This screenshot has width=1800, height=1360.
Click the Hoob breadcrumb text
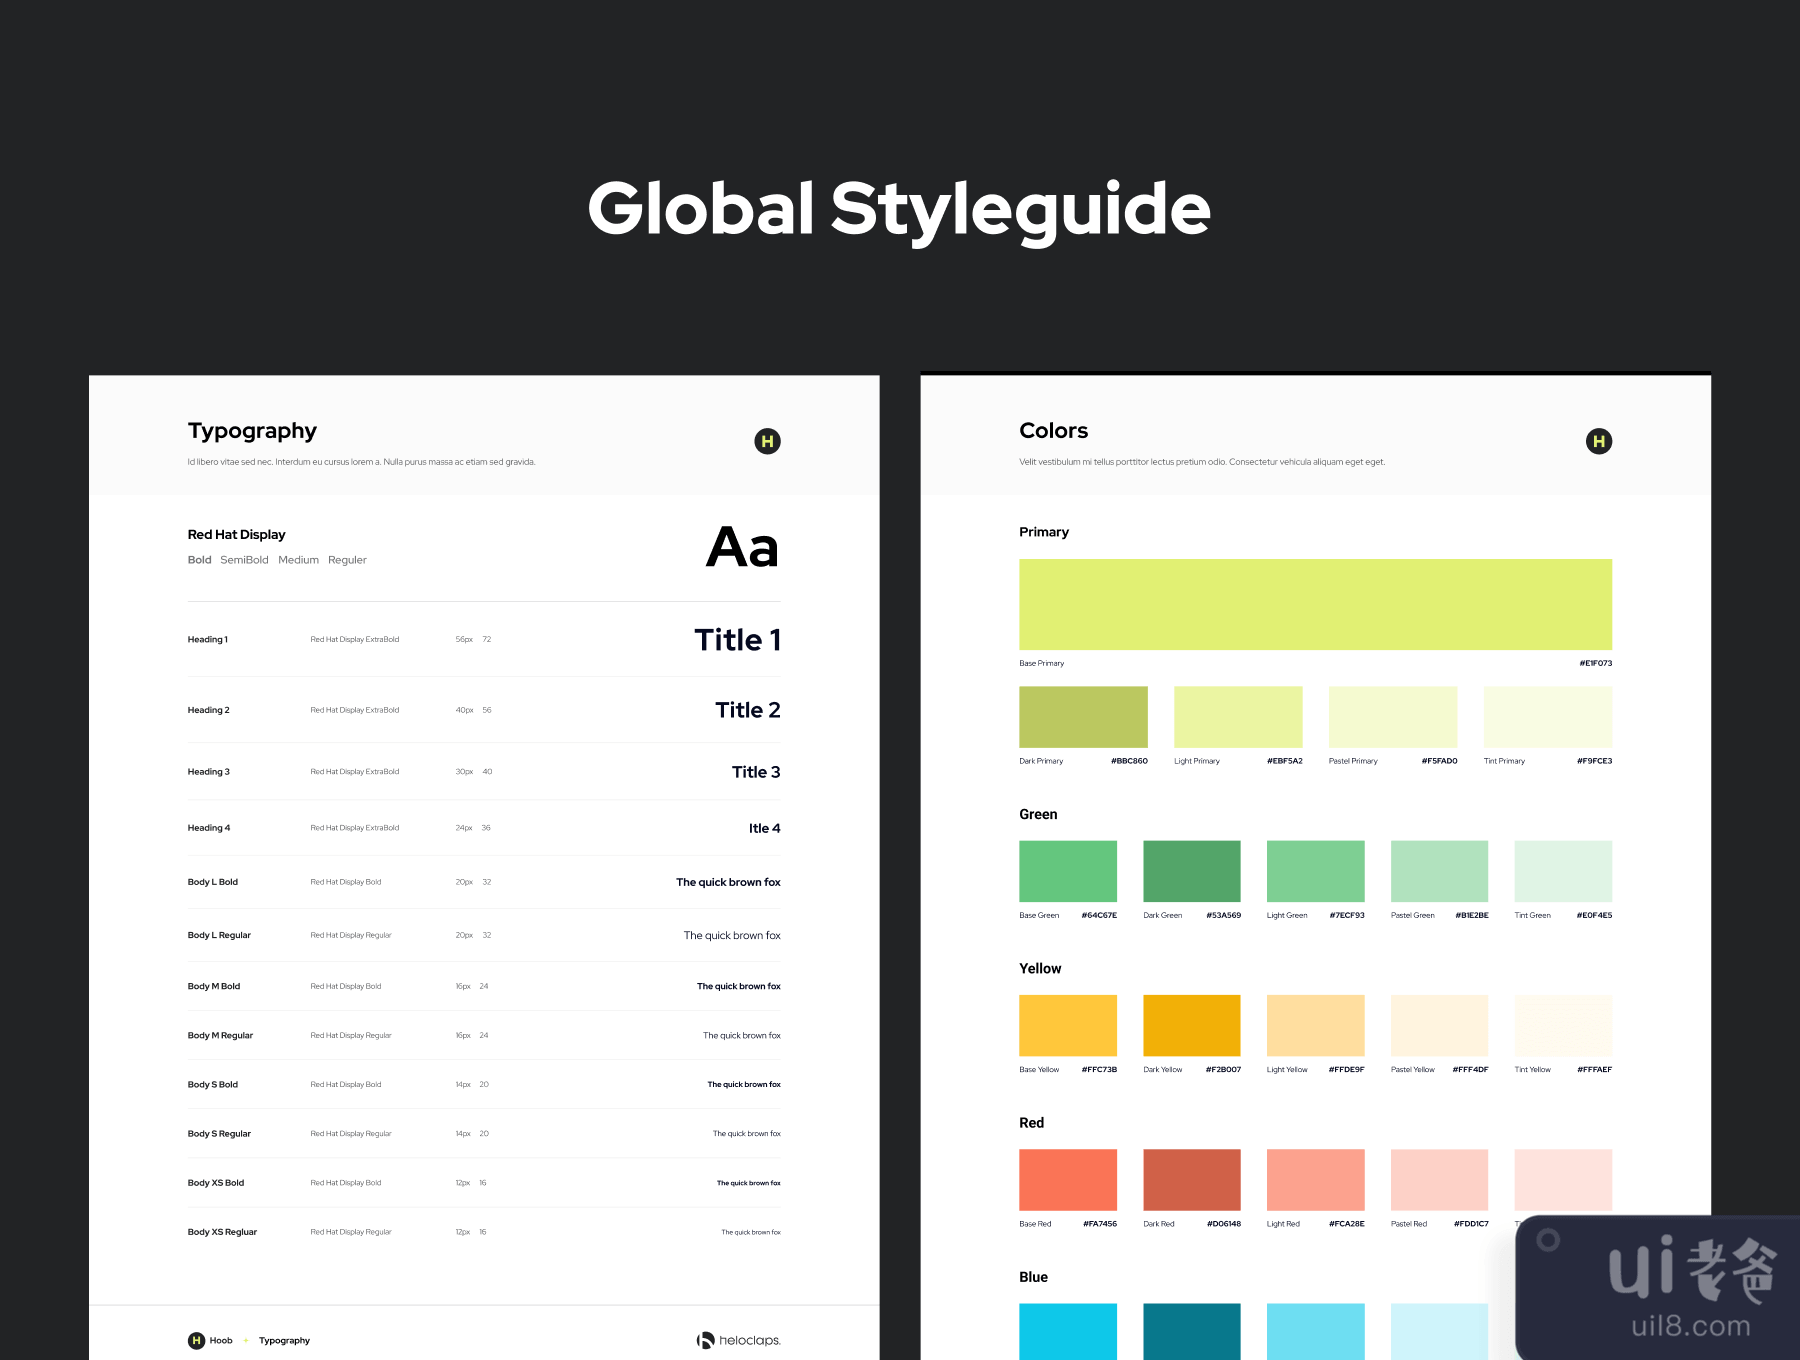[221, 1340]
